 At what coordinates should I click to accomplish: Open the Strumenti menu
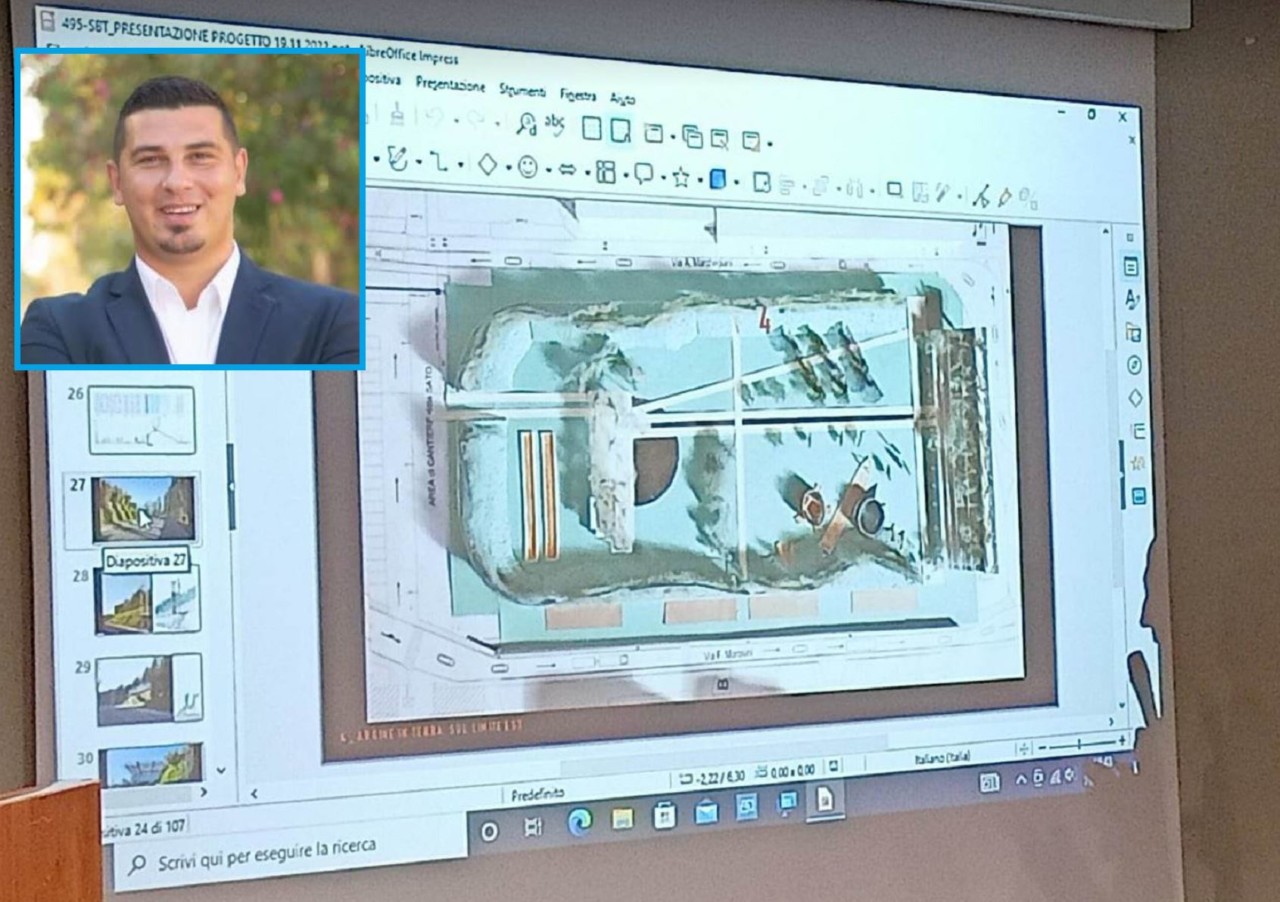coord(521,90)
